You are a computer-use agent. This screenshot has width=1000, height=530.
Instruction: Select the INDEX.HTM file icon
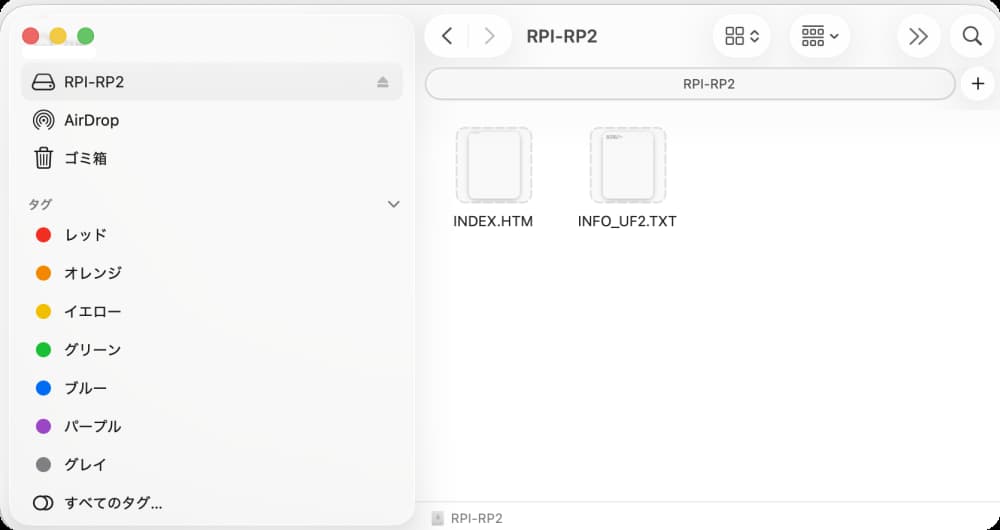pyautogui.click(x=494, y=165)
